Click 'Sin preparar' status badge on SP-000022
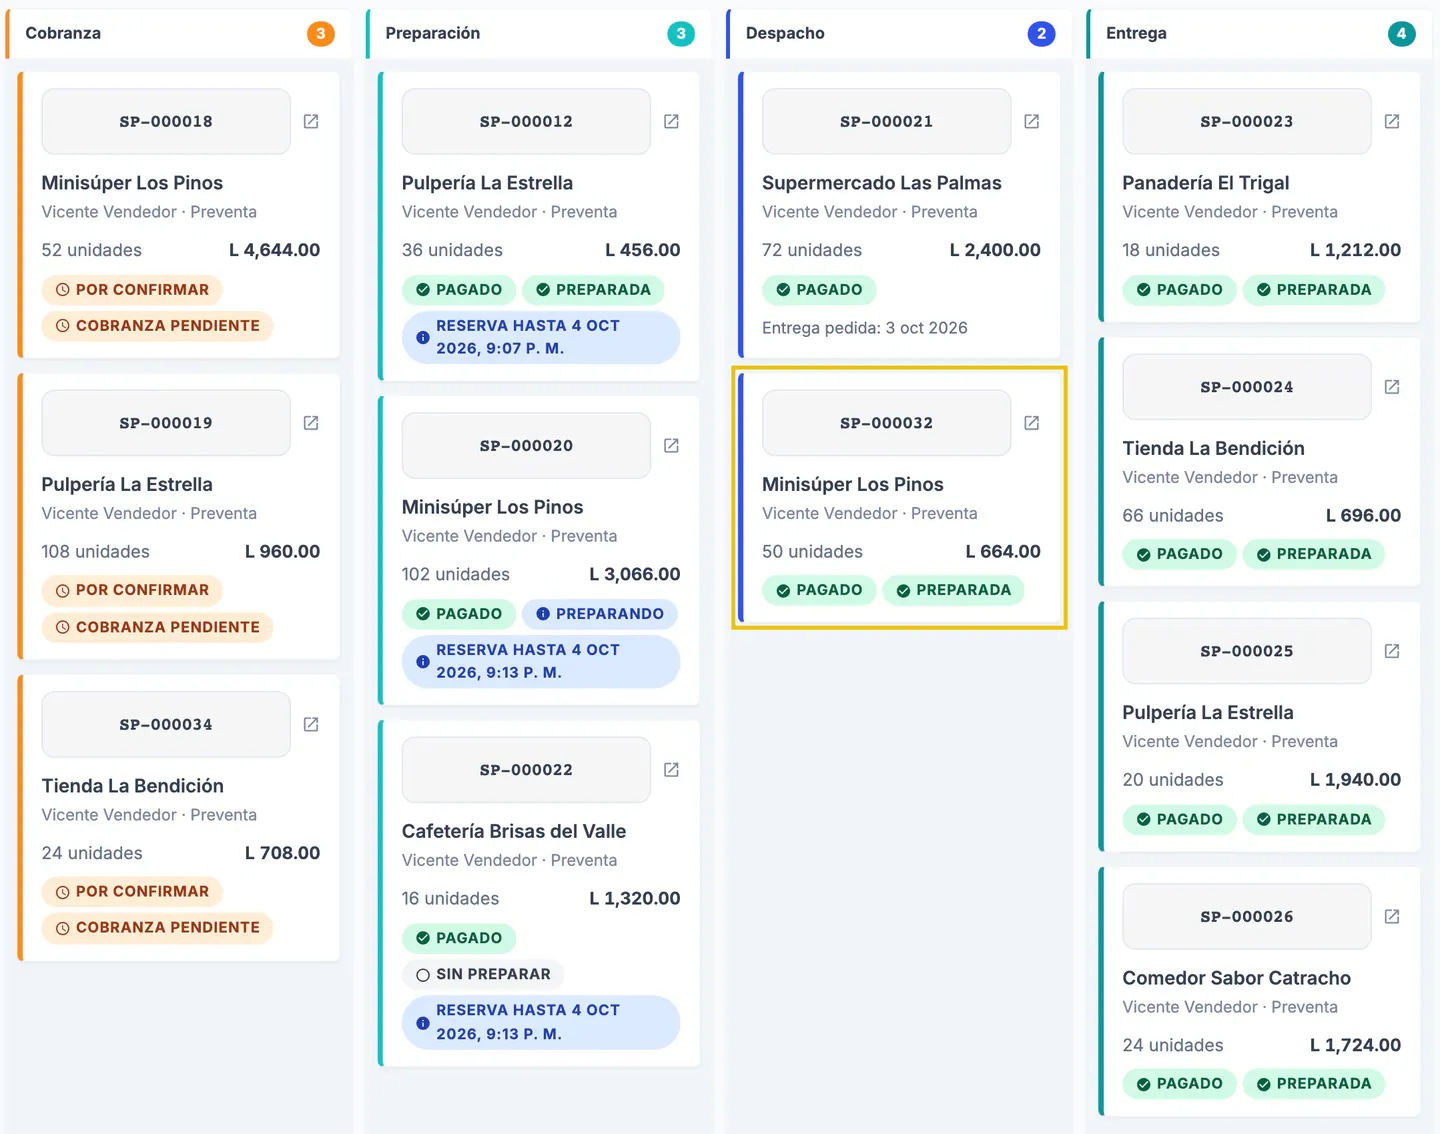Image resolution: width=1440 pixels, height=1134 pixels. (483, 974)
